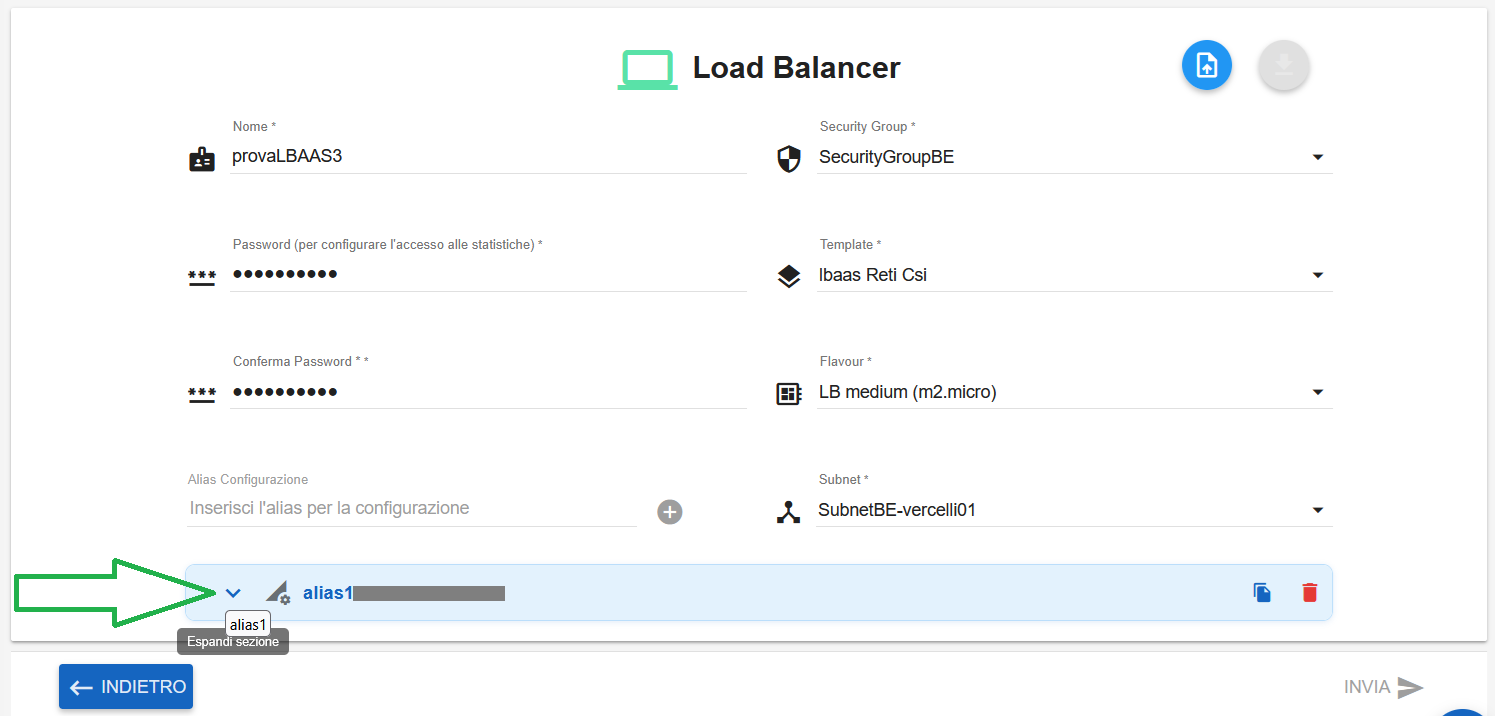Click the greyed-out download icon button
1495x716 pixels.
click(x=1284, y=66)
